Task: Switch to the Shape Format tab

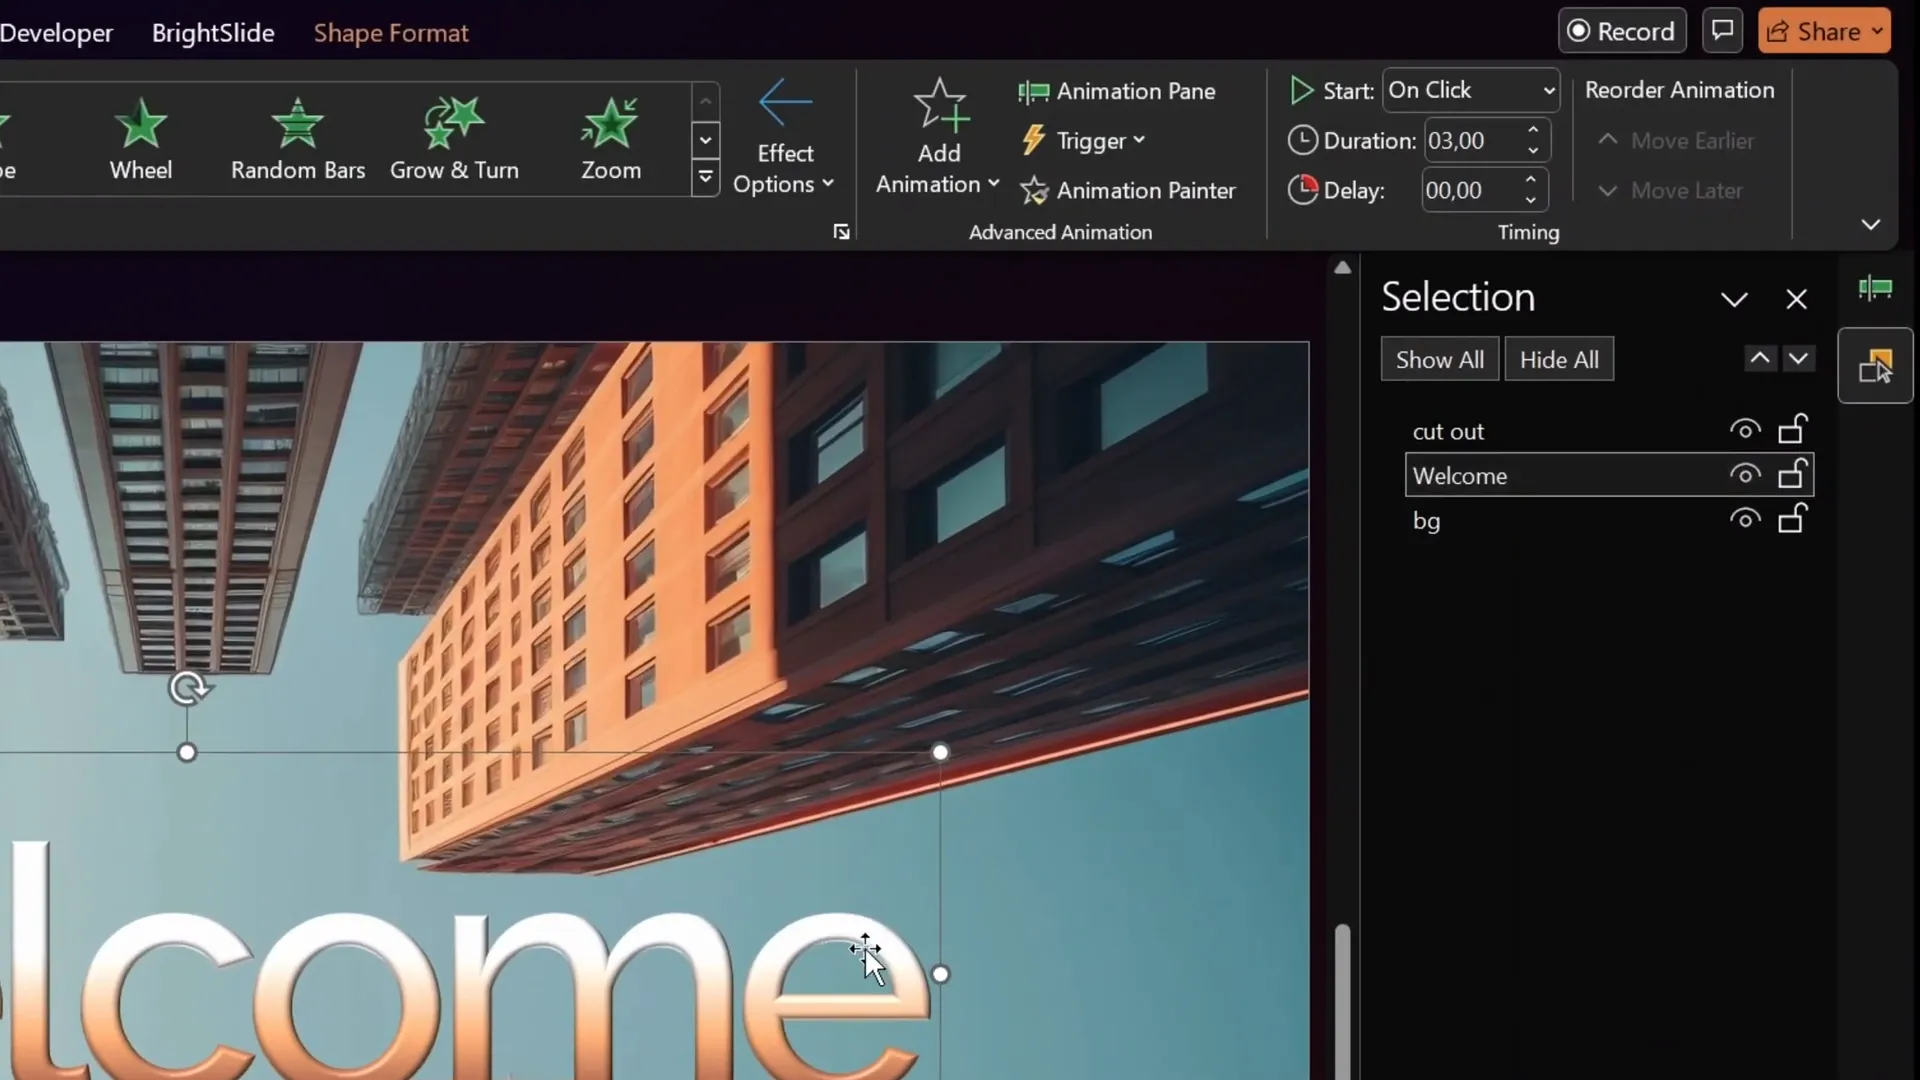Action: (x=391, y=33)
